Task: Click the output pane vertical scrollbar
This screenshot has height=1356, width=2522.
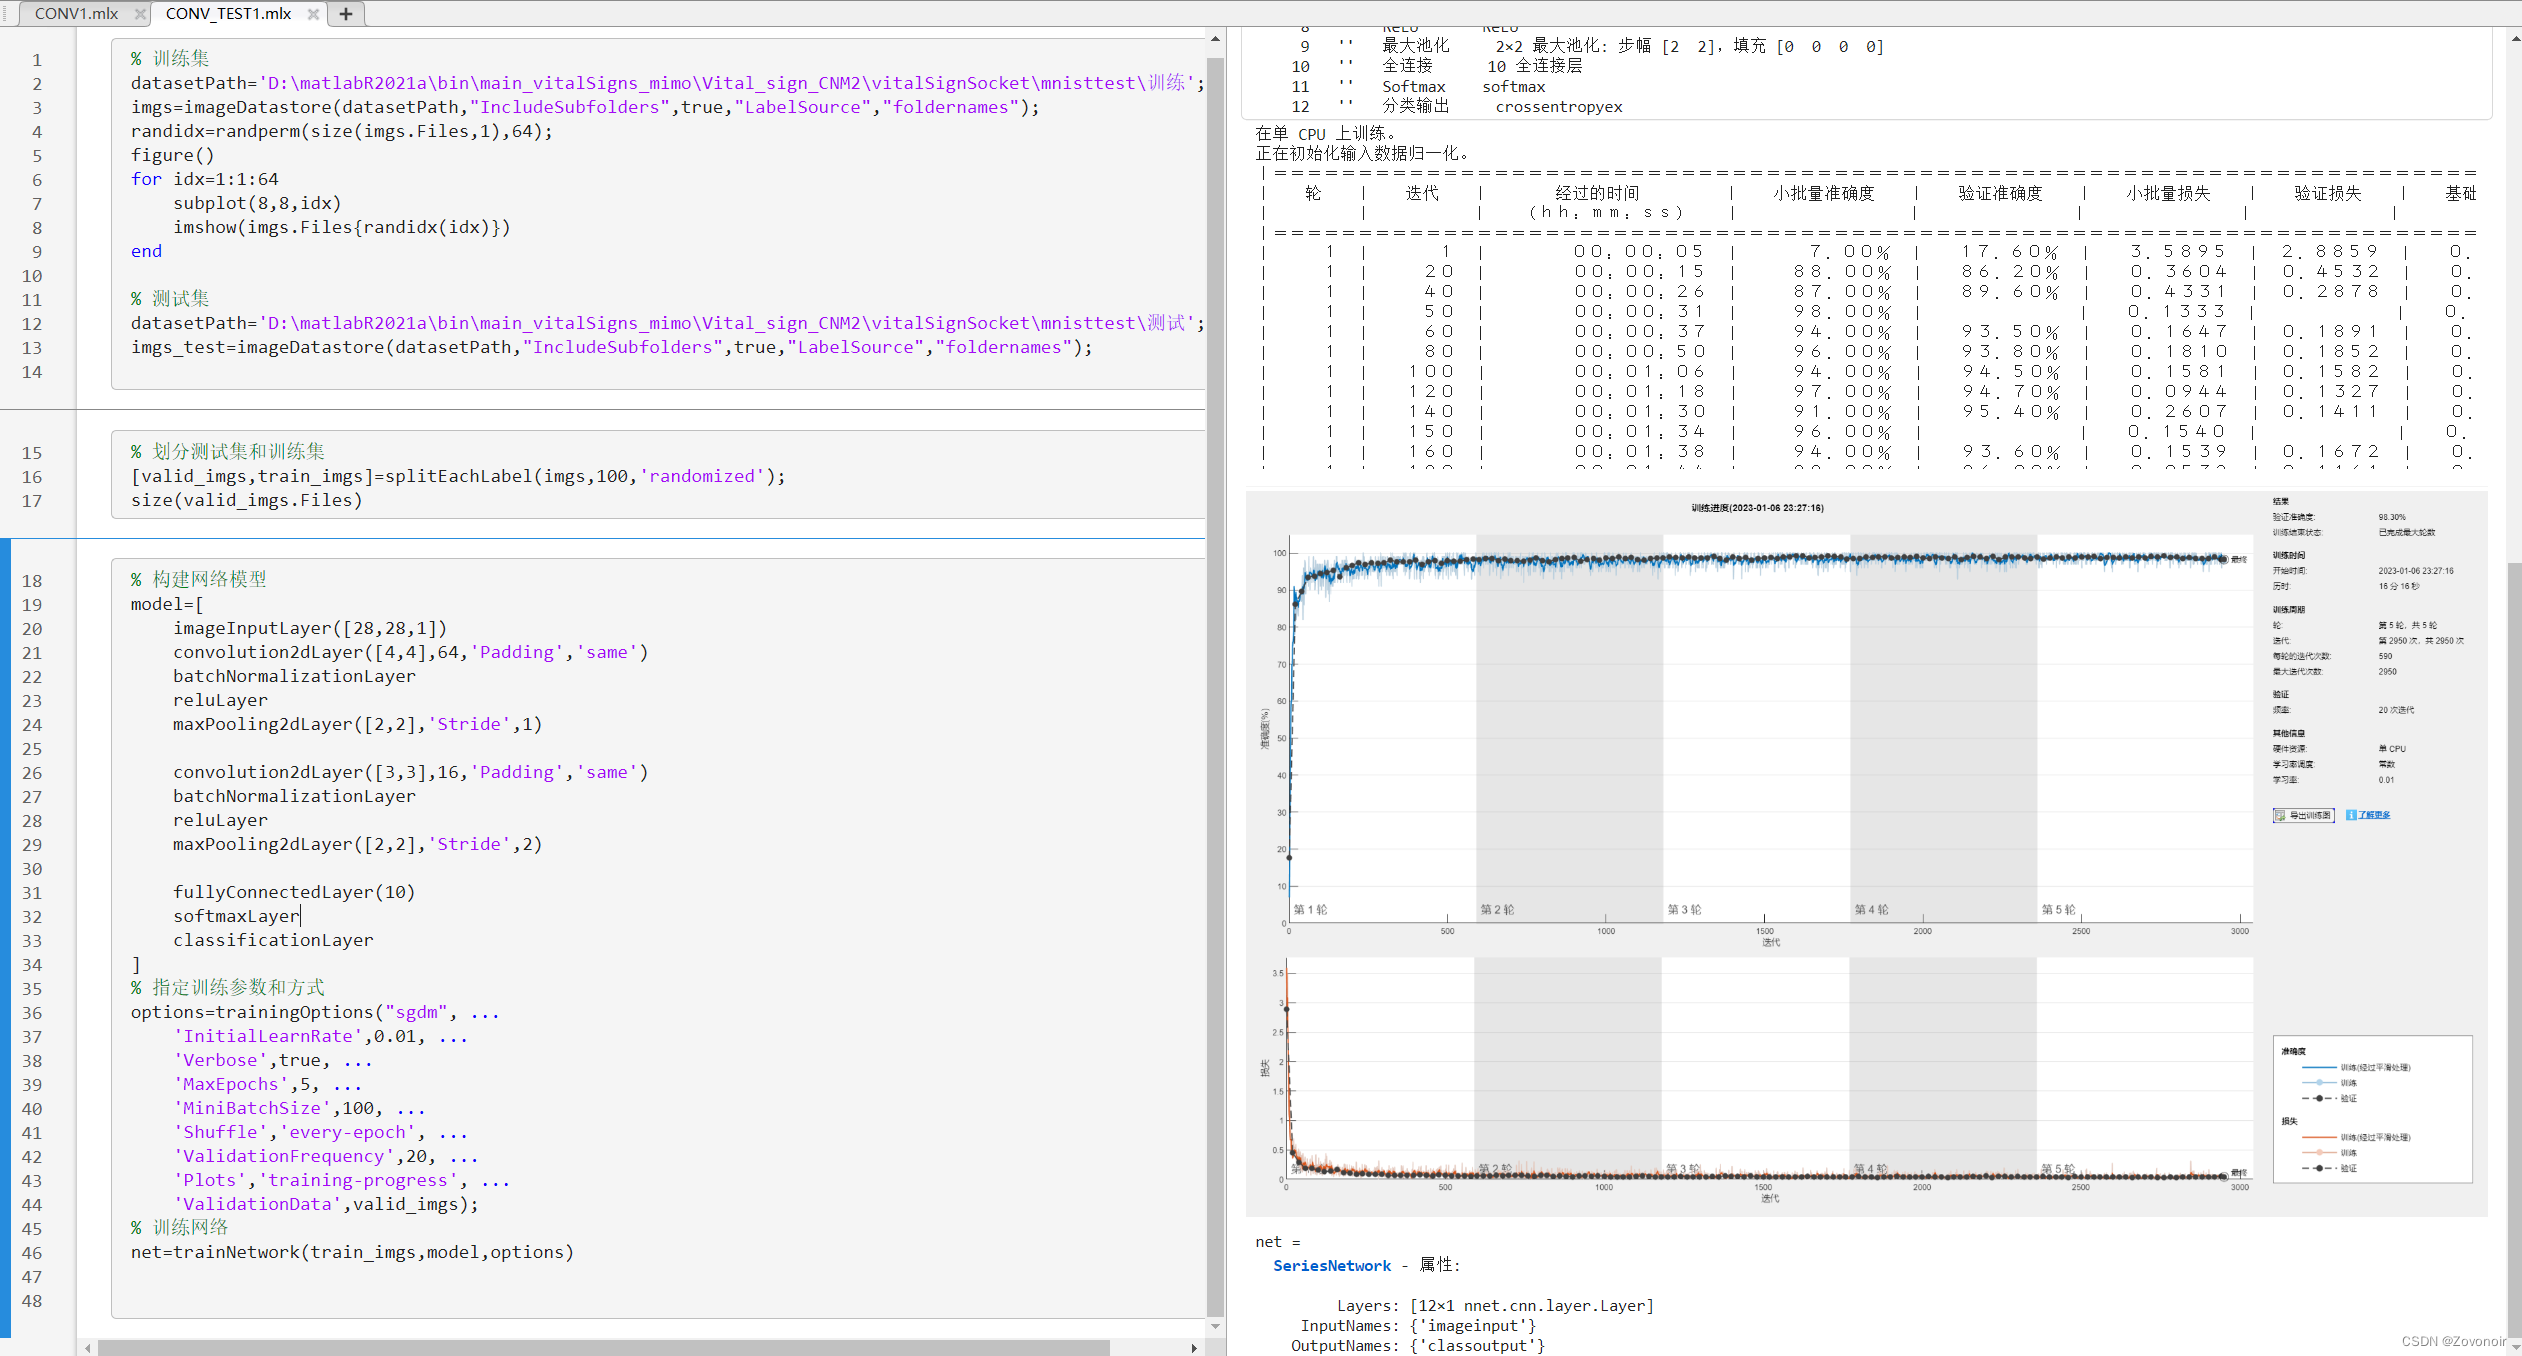Action: (2514, 940)
